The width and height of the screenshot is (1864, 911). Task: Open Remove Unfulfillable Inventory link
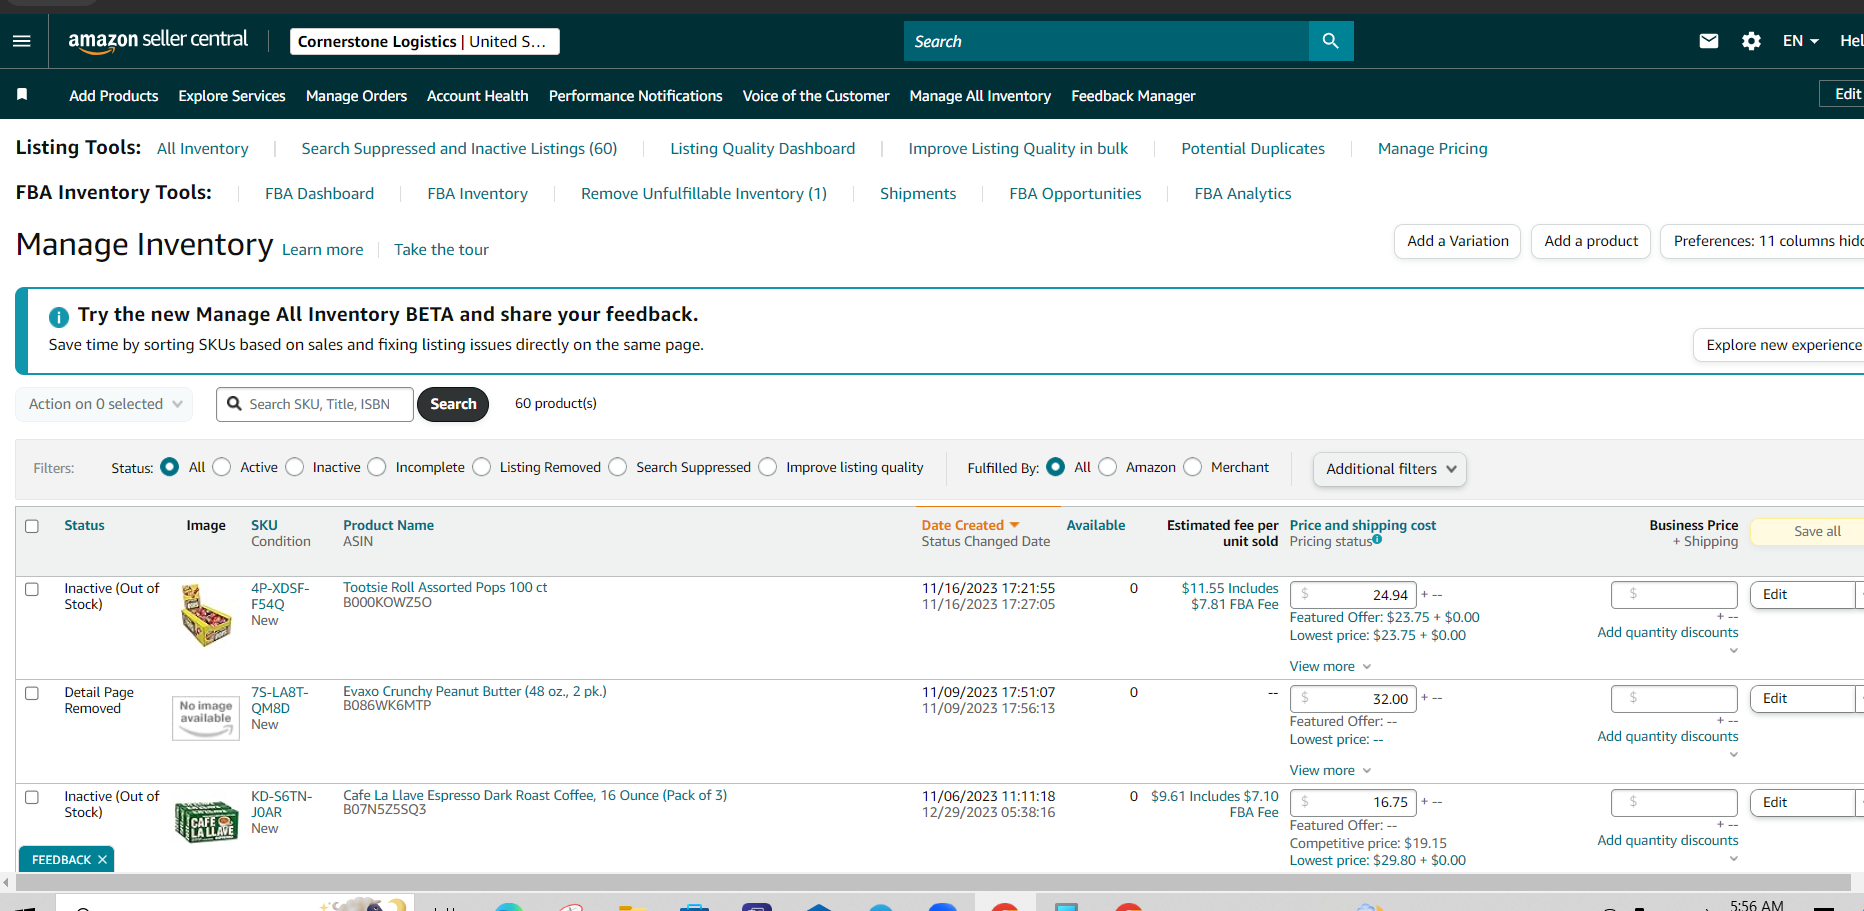pos(704,194)
